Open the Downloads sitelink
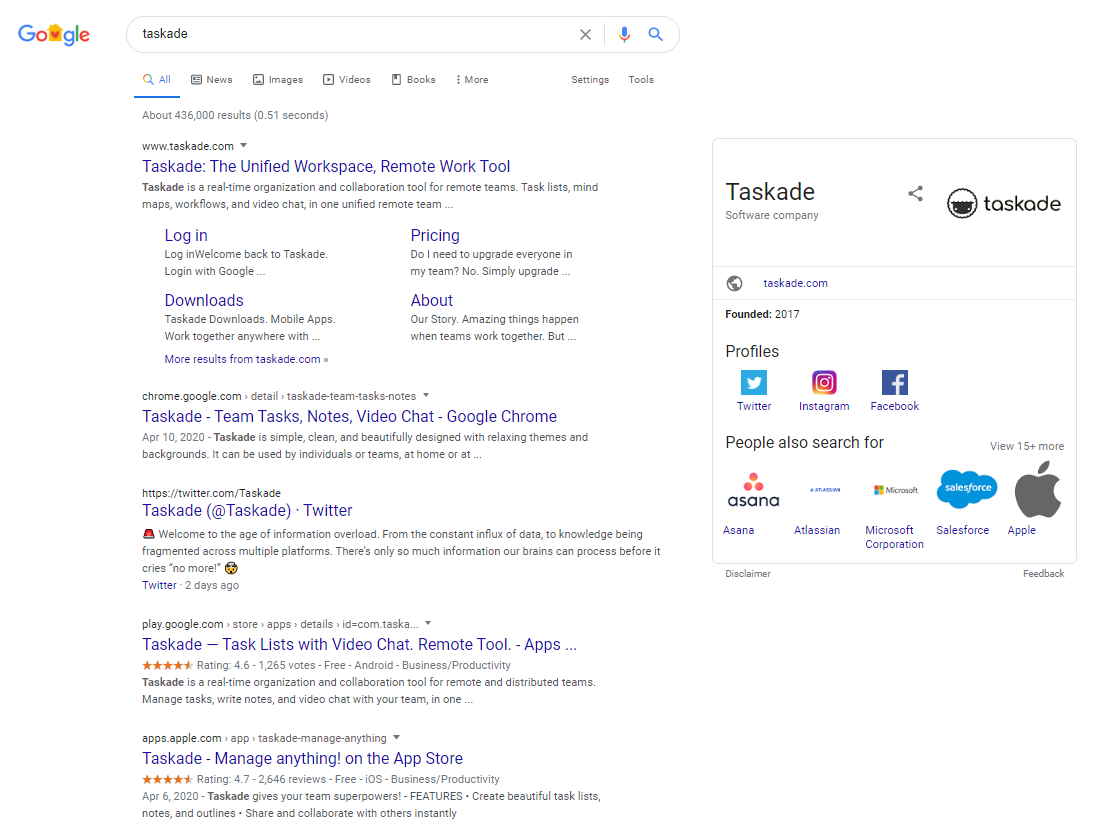Viewport: 1104px width, 839px height. coord(204,300)
